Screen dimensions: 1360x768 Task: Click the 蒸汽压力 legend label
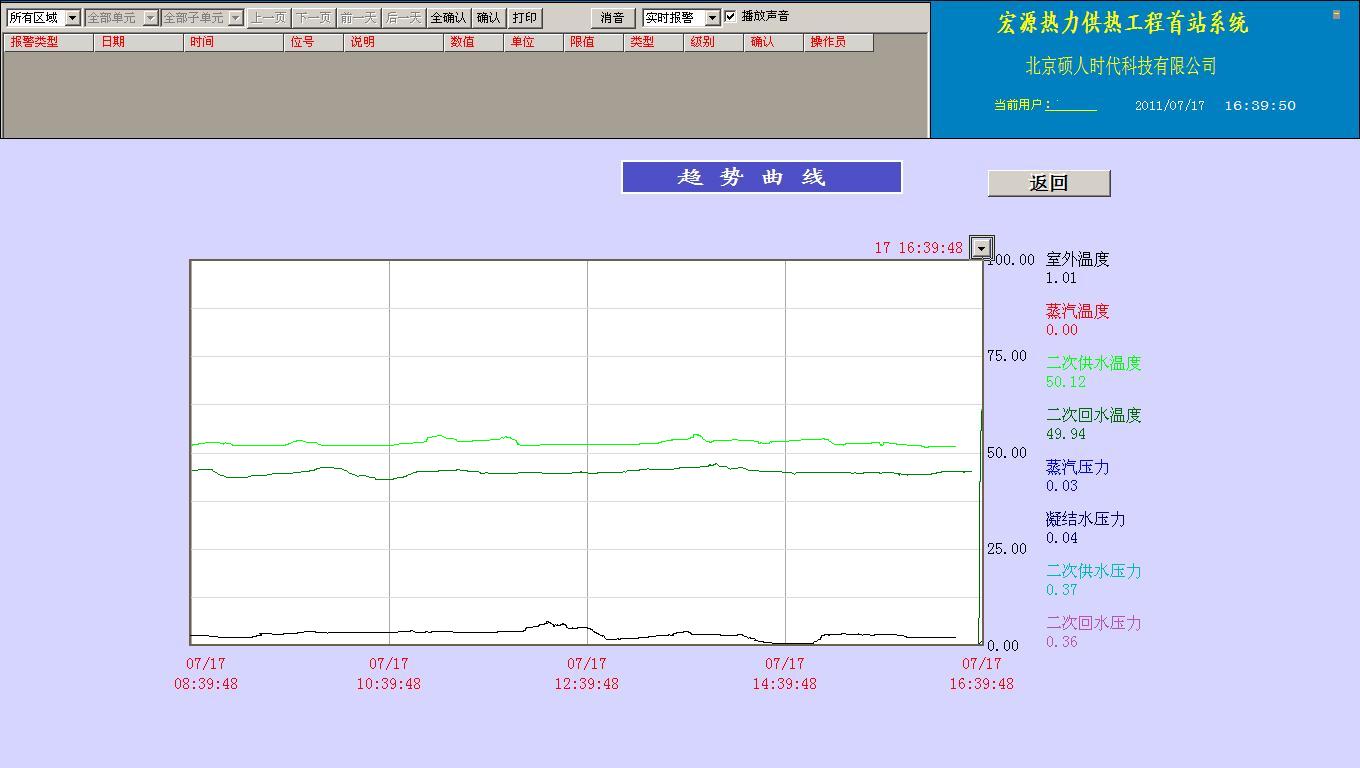1077,468
